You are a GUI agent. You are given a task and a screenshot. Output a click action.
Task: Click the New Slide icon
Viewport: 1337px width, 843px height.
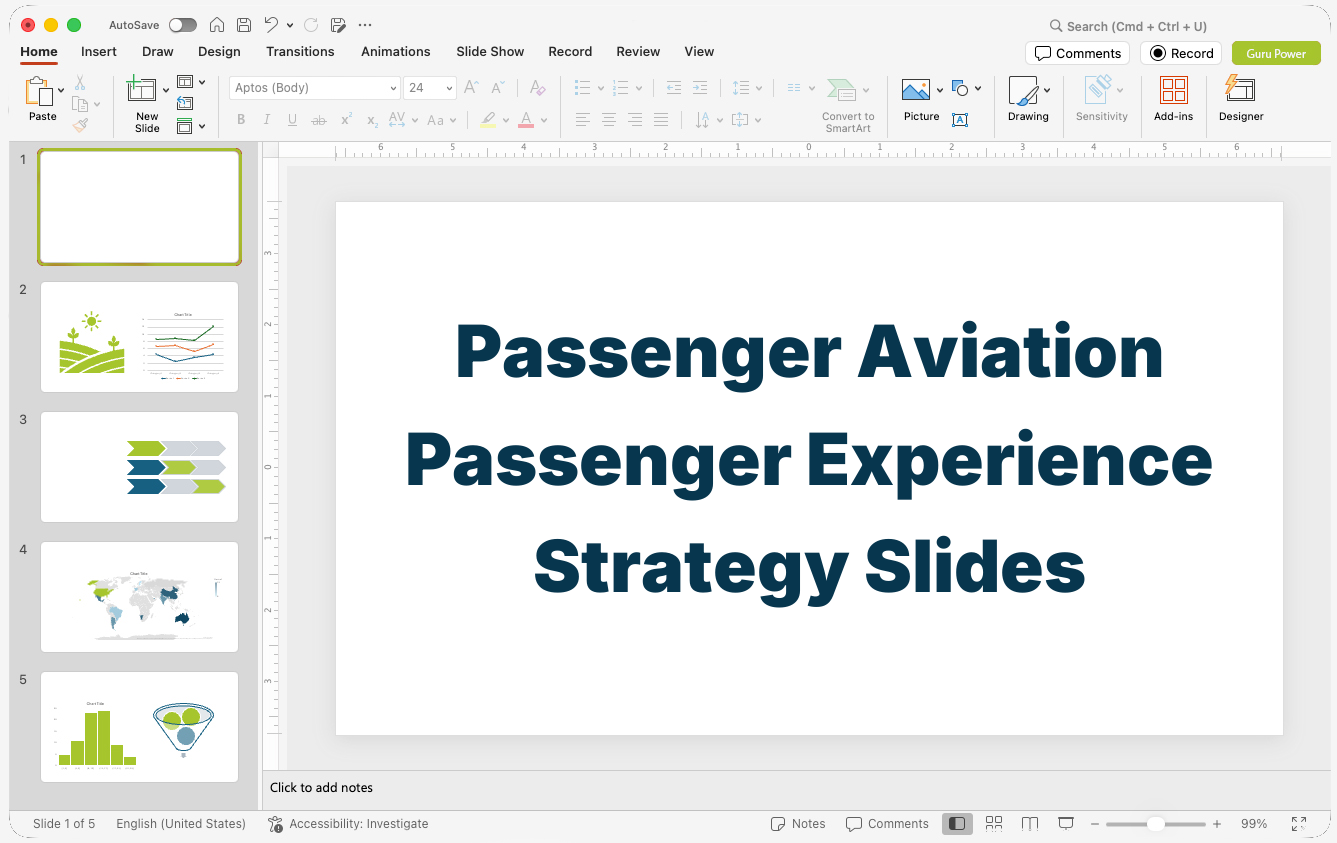point(142,90)
